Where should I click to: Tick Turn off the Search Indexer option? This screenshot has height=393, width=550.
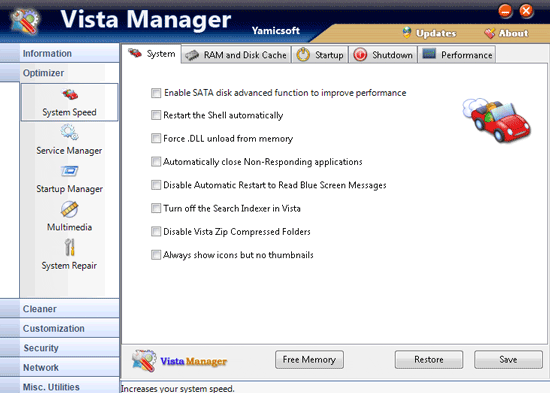[156, 208]
